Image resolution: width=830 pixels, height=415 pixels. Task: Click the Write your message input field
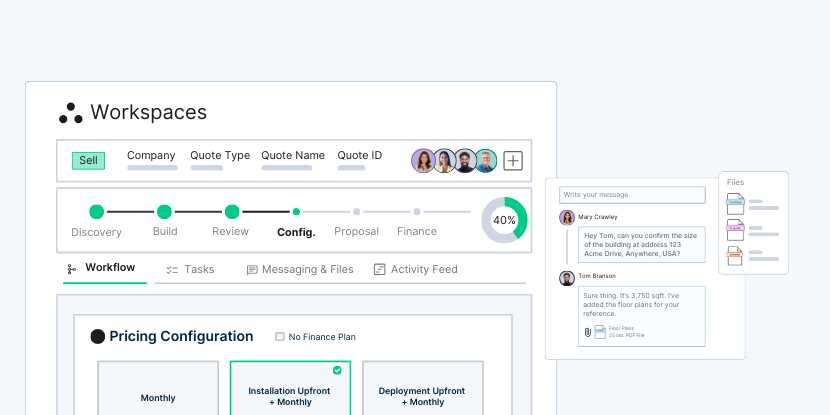634,194
